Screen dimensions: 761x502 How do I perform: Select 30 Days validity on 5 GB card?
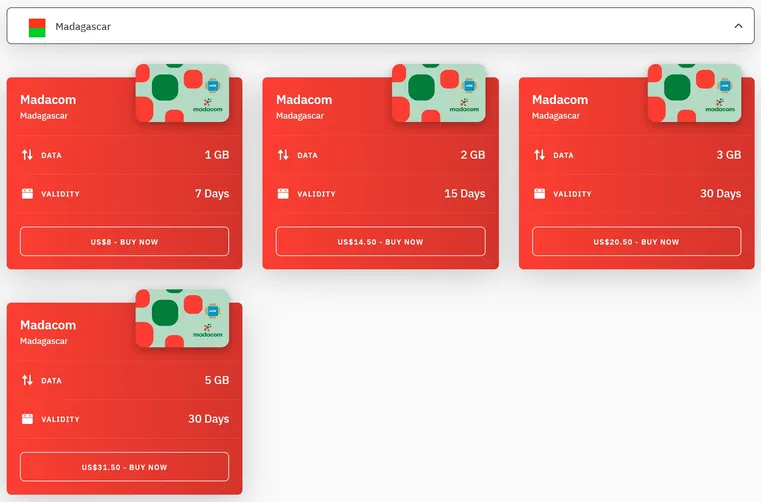pos(208,419)
